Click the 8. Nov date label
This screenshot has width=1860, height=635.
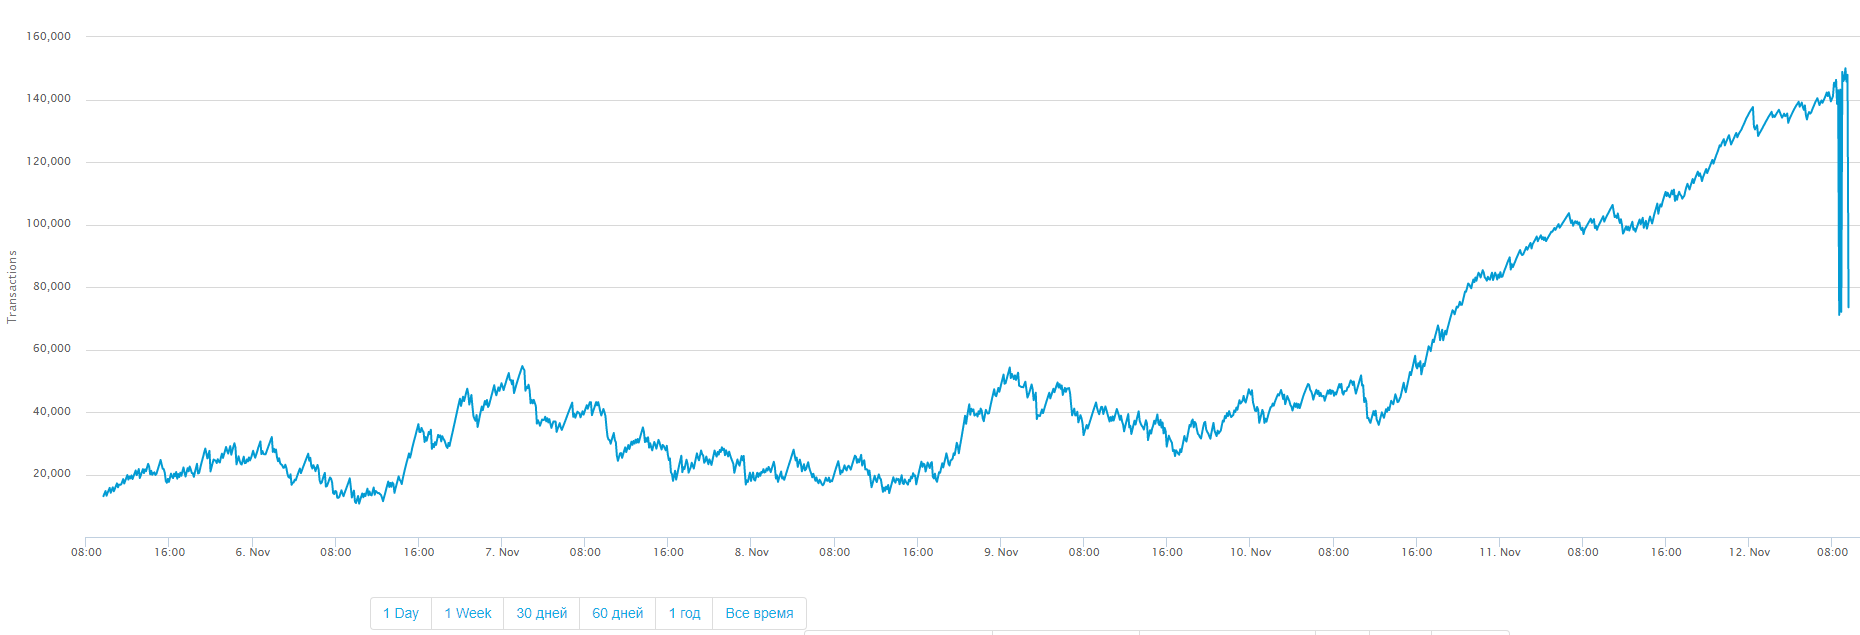(752, 552)
